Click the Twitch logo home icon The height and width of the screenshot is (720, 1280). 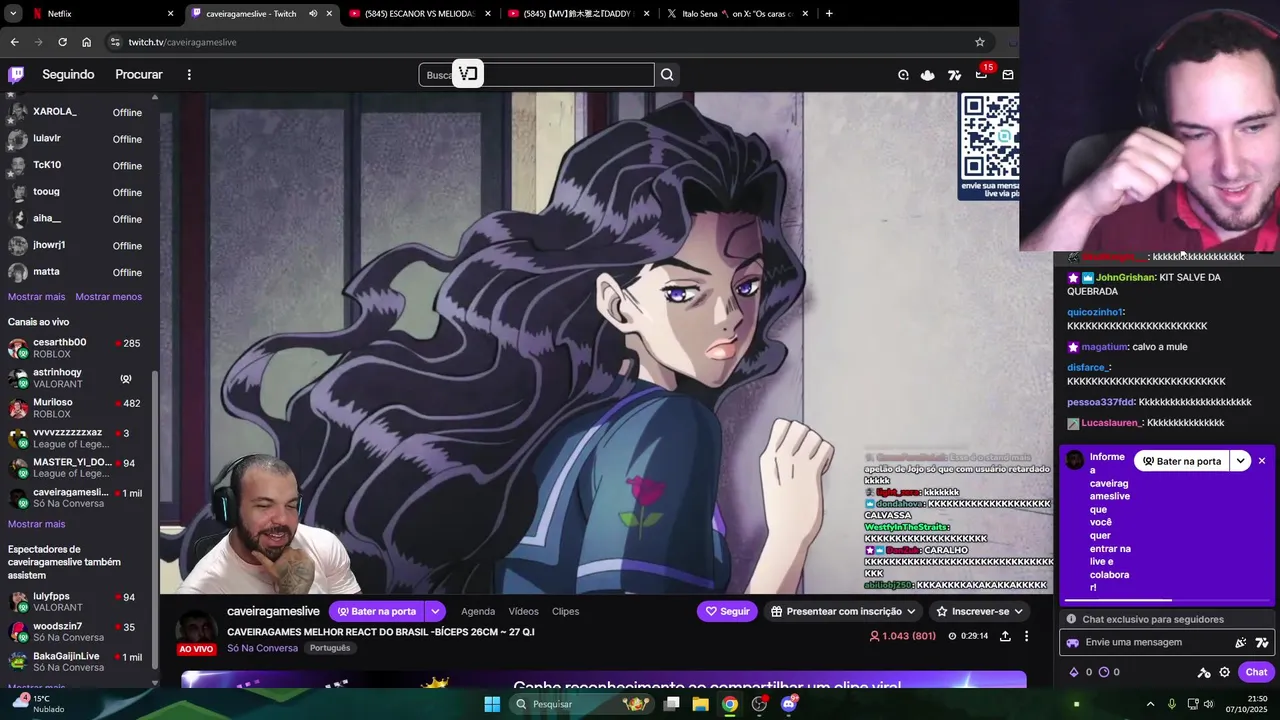[x=16, y=74]
